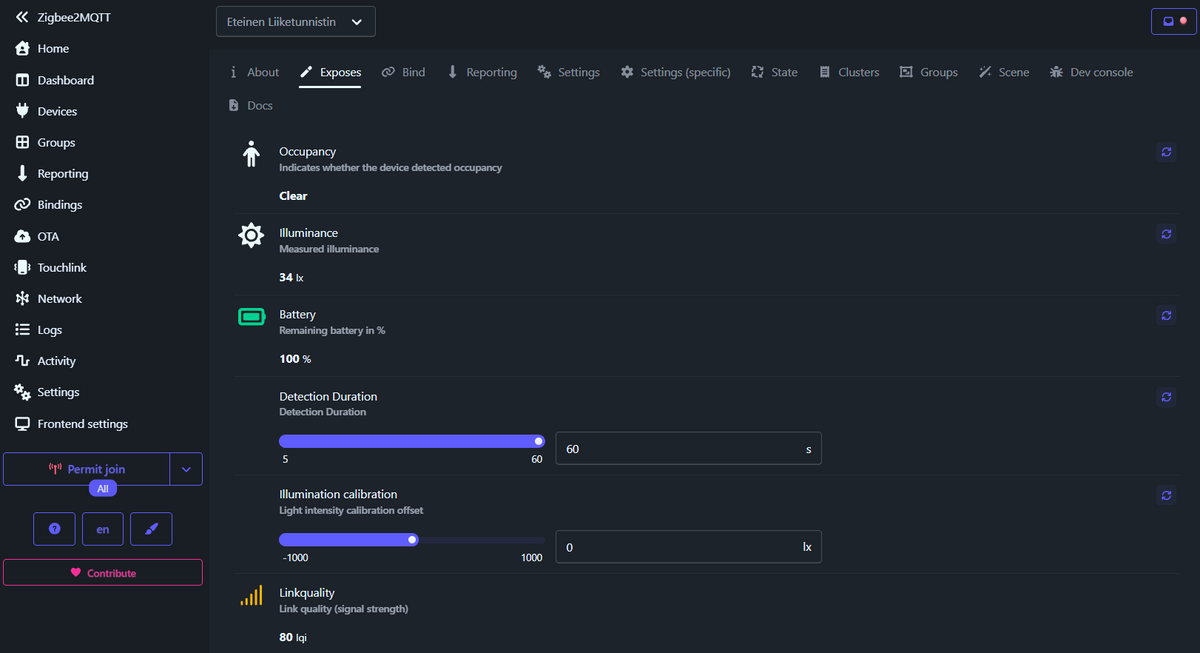
Task: Click the Permit join button
Action: tap(87, 469)
